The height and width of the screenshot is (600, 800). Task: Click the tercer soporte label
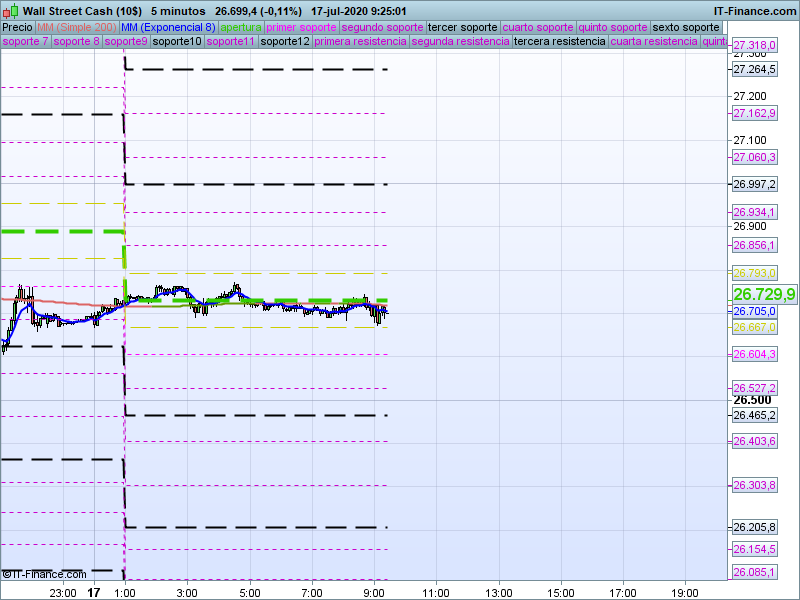pos(462,27)
